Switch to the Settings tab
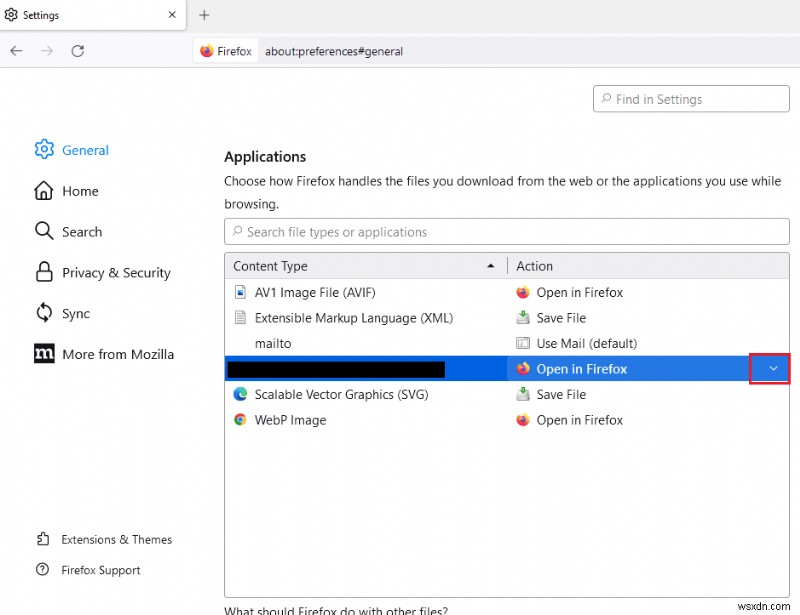This screenshot has height=615, width=800. point(60,15)
